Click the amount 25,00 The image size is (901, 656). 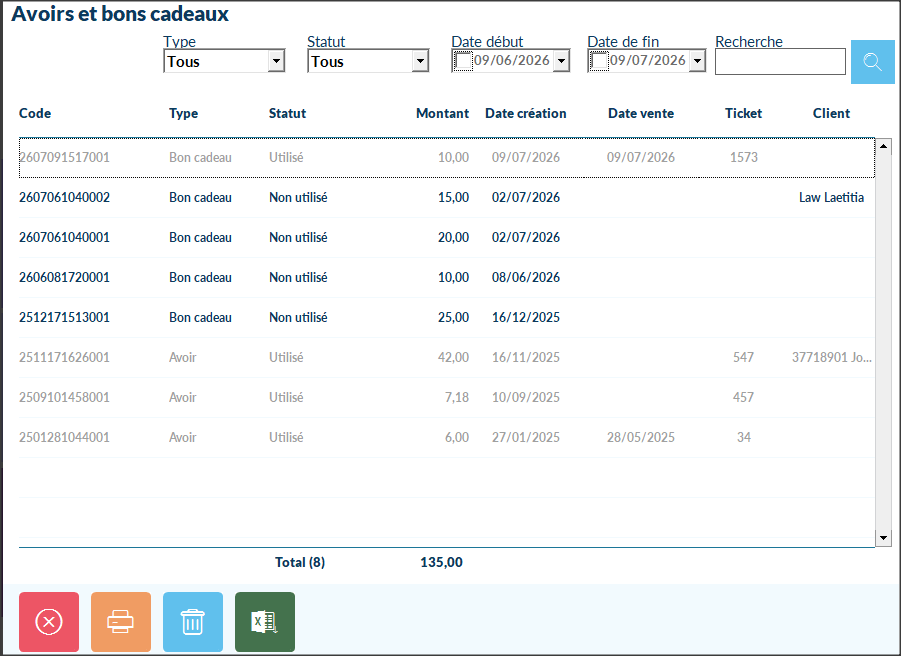tap(453, 317)
